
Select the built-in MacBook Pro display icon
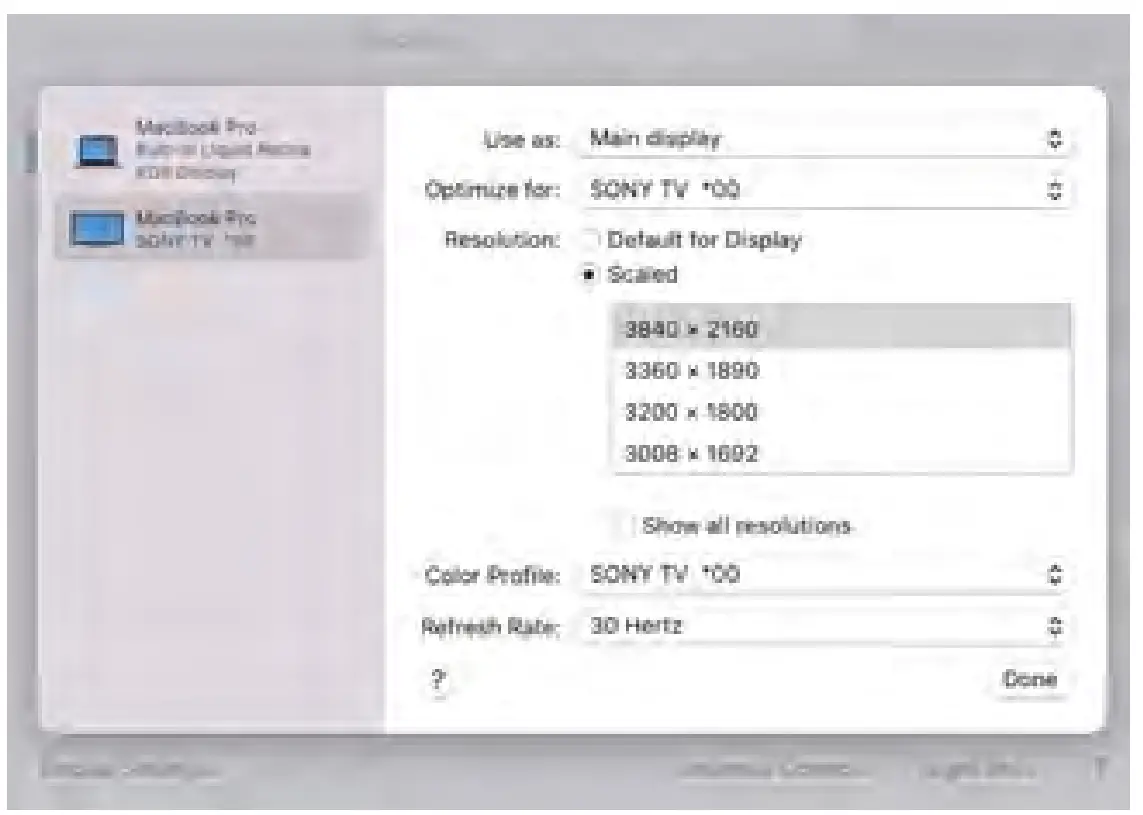[97, 151]
